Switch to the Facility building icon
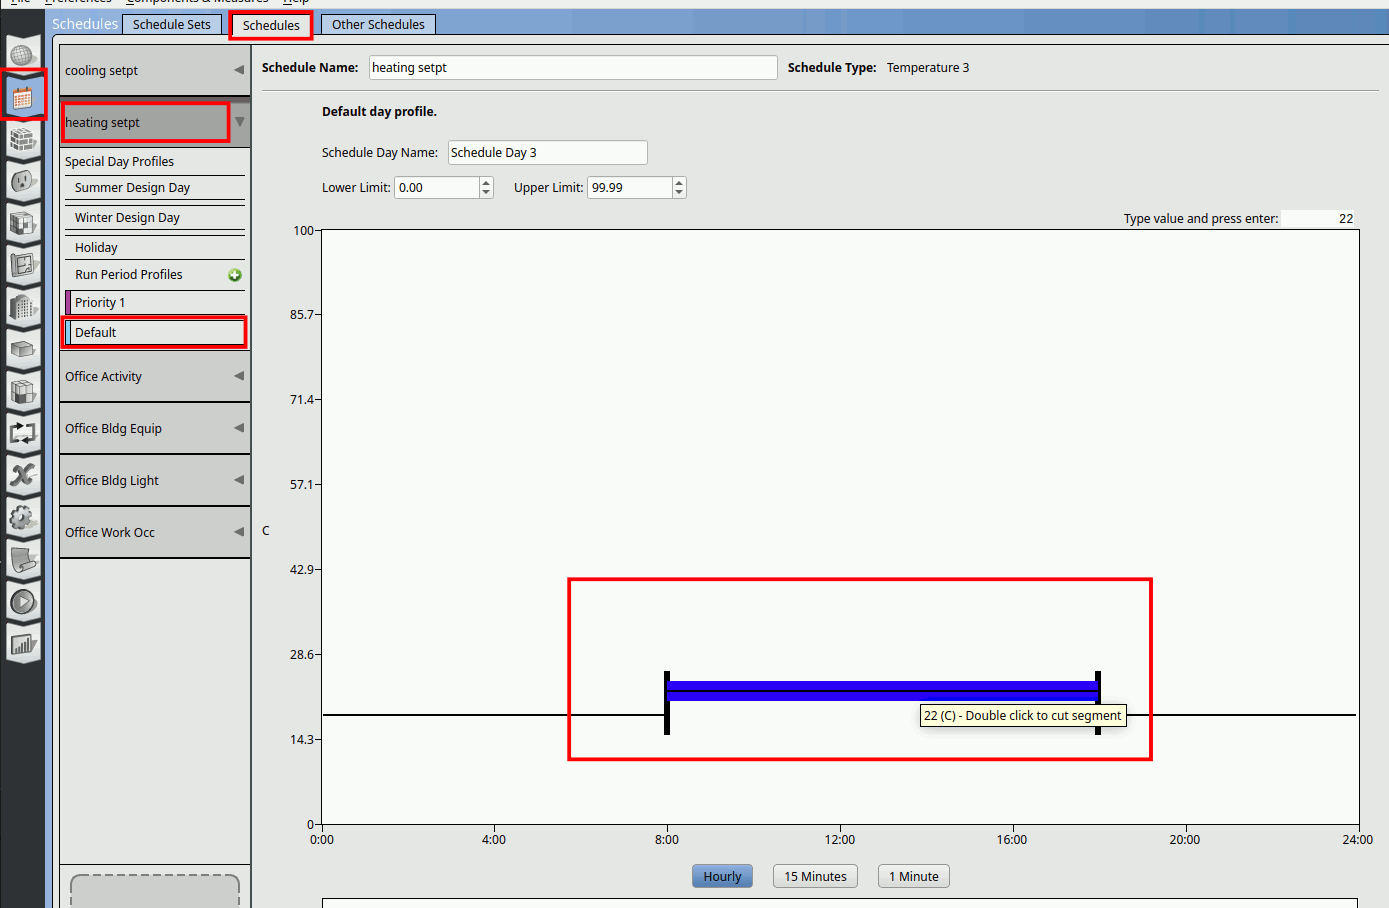This screenshot has height=908, width=1389. click(x=22, y=307)
